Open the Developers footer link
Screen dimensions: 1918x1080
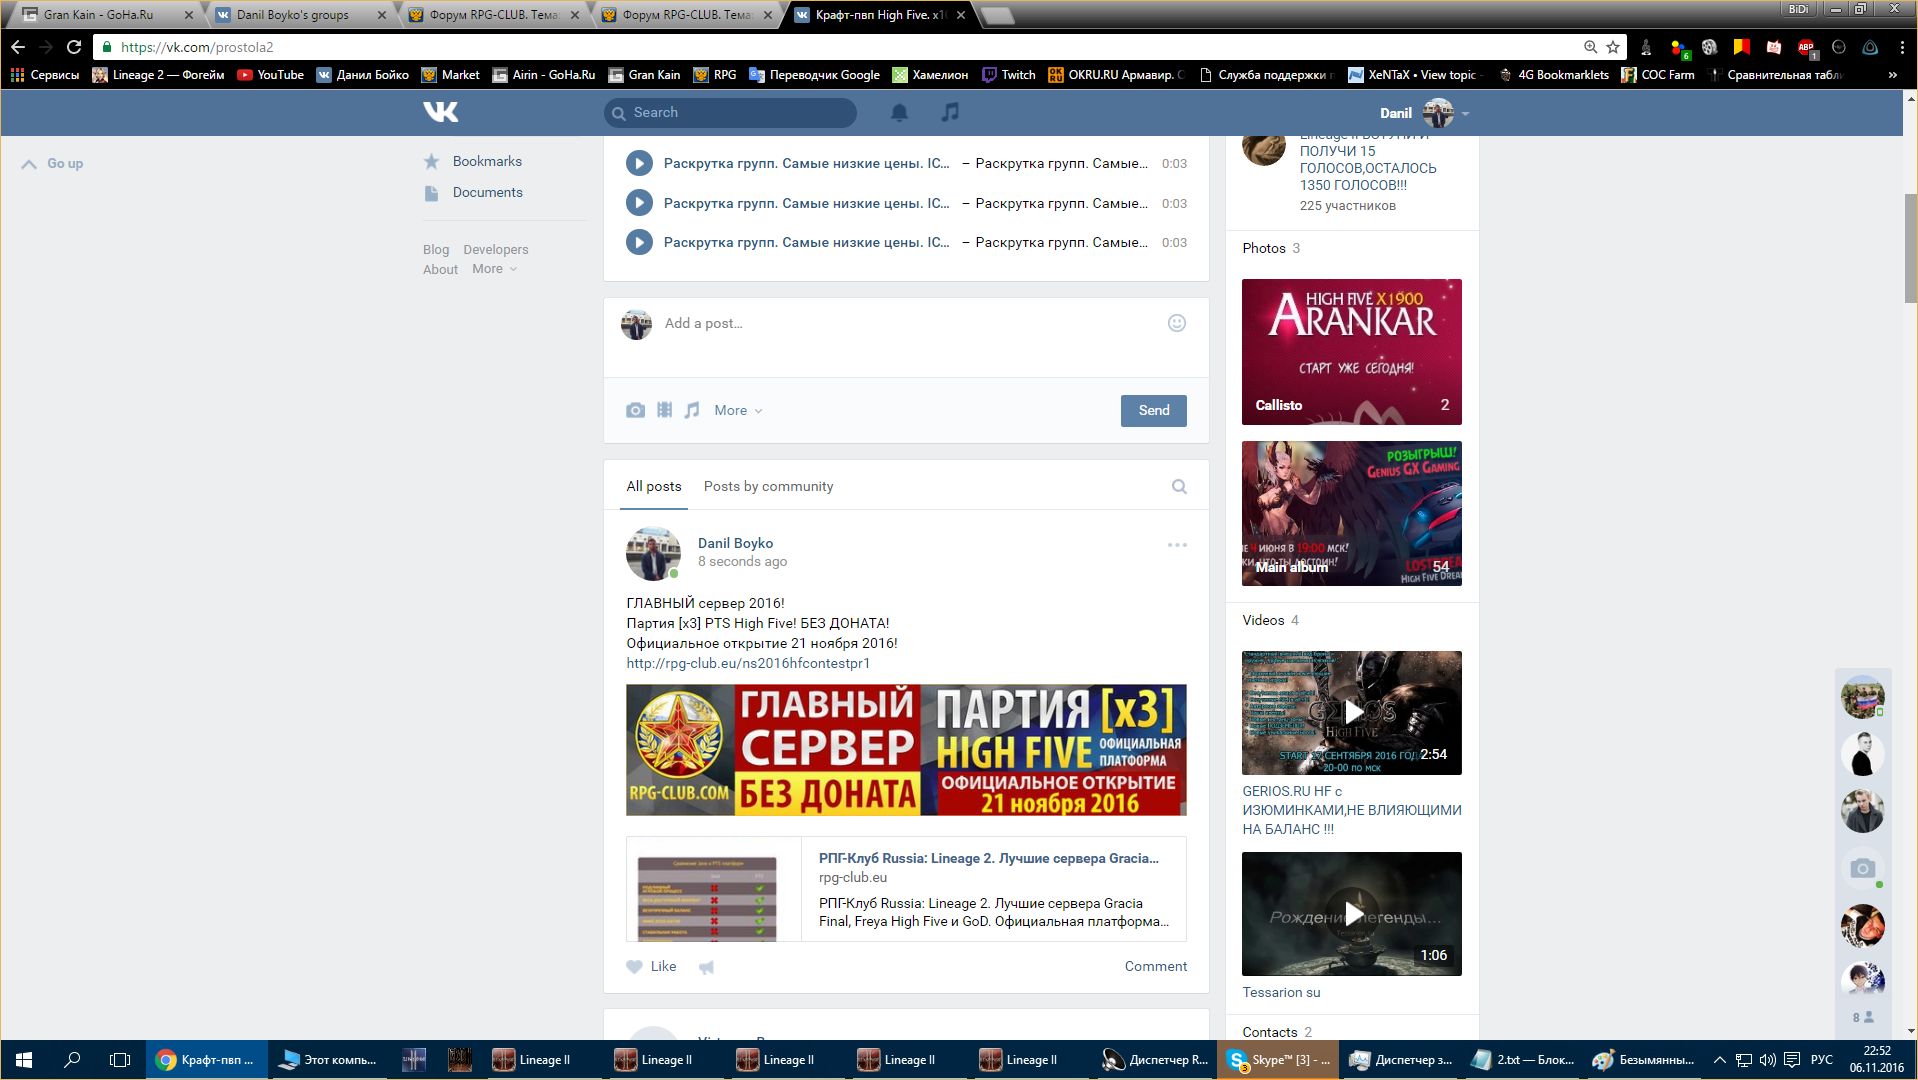(x=496, y=249)
